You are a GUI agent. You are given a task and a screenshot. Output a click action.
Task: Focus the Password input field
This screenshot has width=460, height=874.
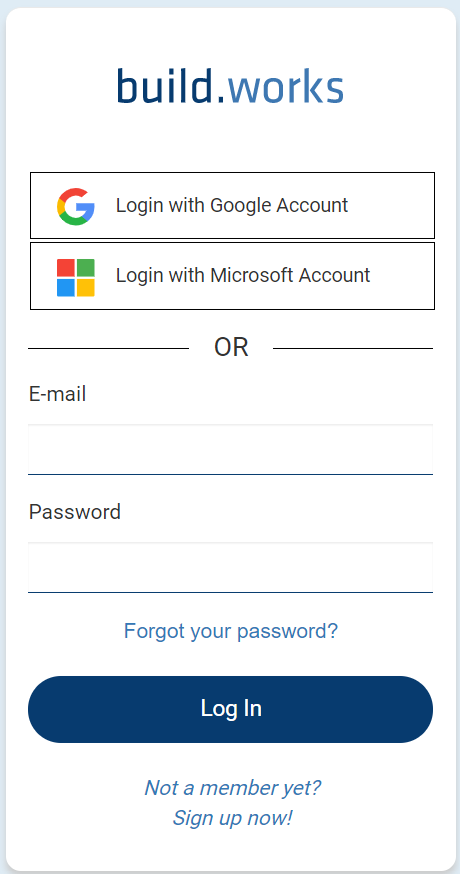tap(230, 567)
